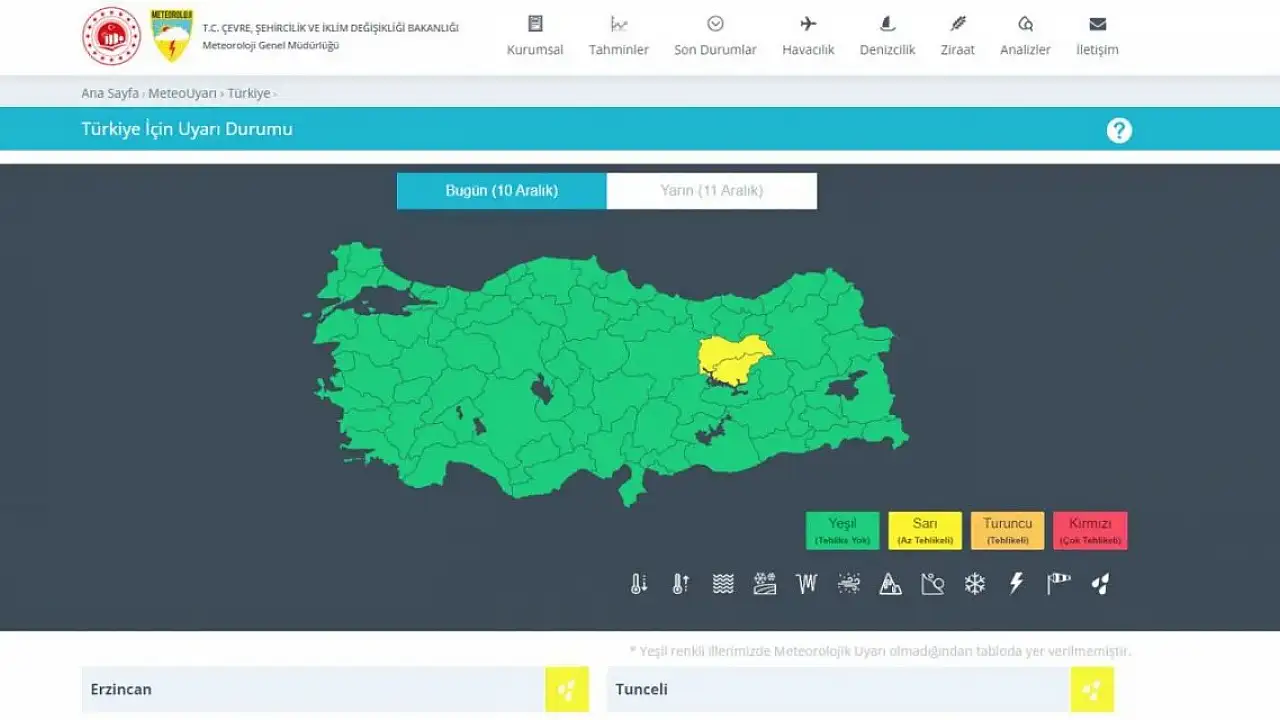Open the help question mark icon
This screenshot has width=1280, height=720.
click(x=1119, y=130)
